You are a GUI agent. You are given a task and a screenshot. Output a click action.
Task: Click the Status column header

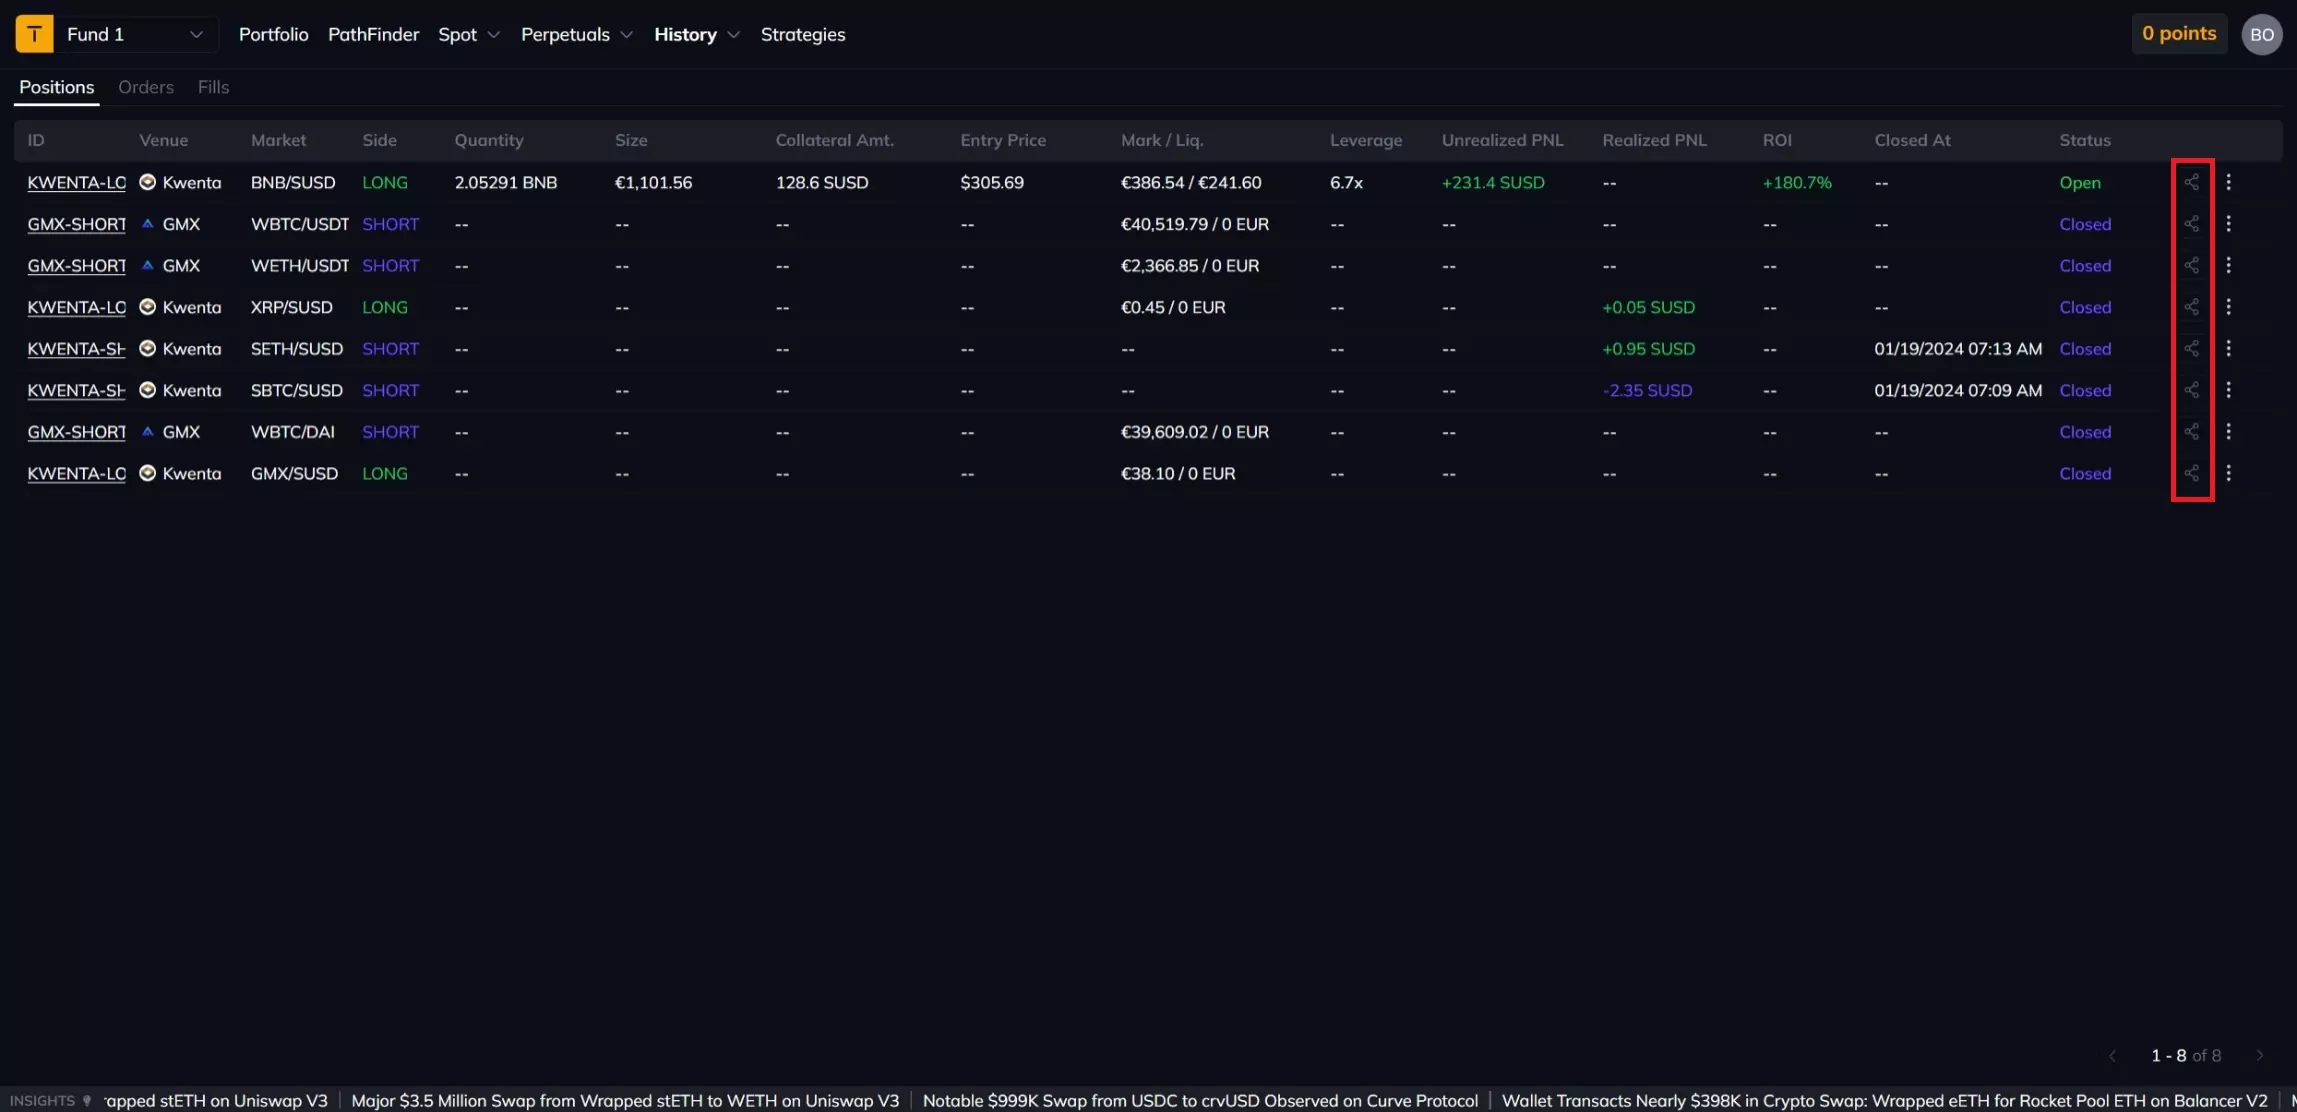(x=2085, y=140)
